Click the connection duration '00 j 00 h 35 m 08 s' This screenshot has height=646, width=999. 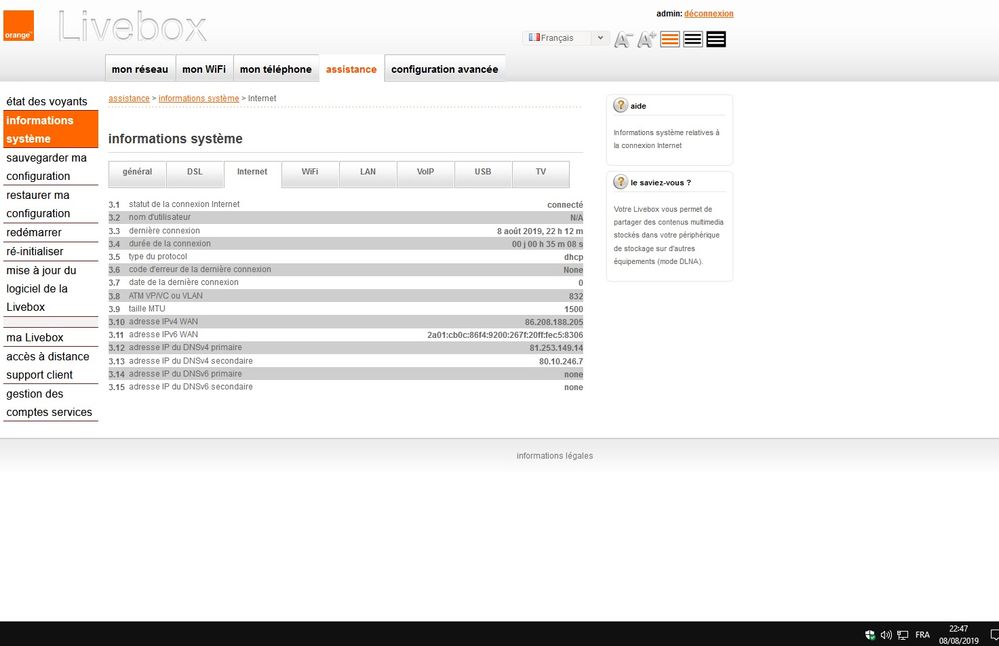tap(547, 244)
